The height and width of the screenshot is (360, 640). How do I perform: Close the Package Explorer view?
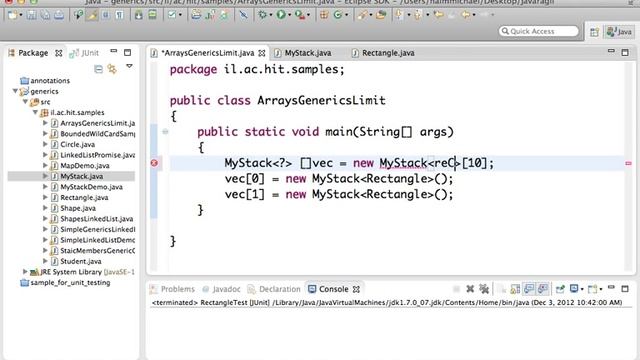click(x=59, y=53)
